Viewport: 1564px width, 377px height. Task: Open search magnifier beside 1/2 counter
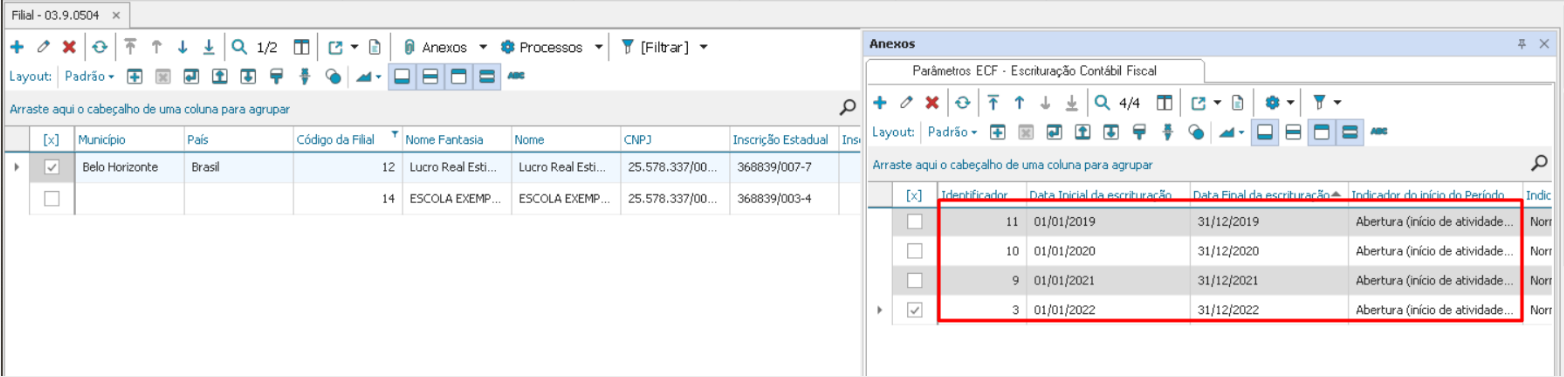[240, 47]
